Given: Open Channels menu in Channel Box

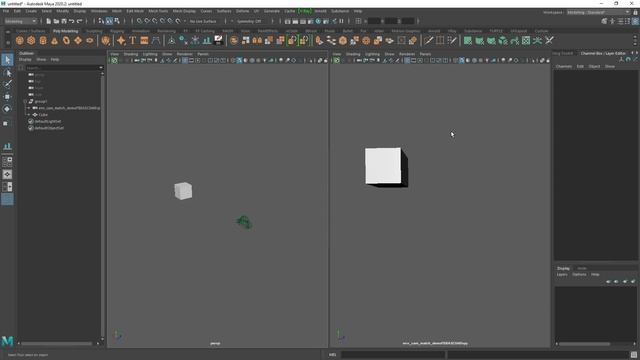Looking at the screenshot, I should click(564, 66).
